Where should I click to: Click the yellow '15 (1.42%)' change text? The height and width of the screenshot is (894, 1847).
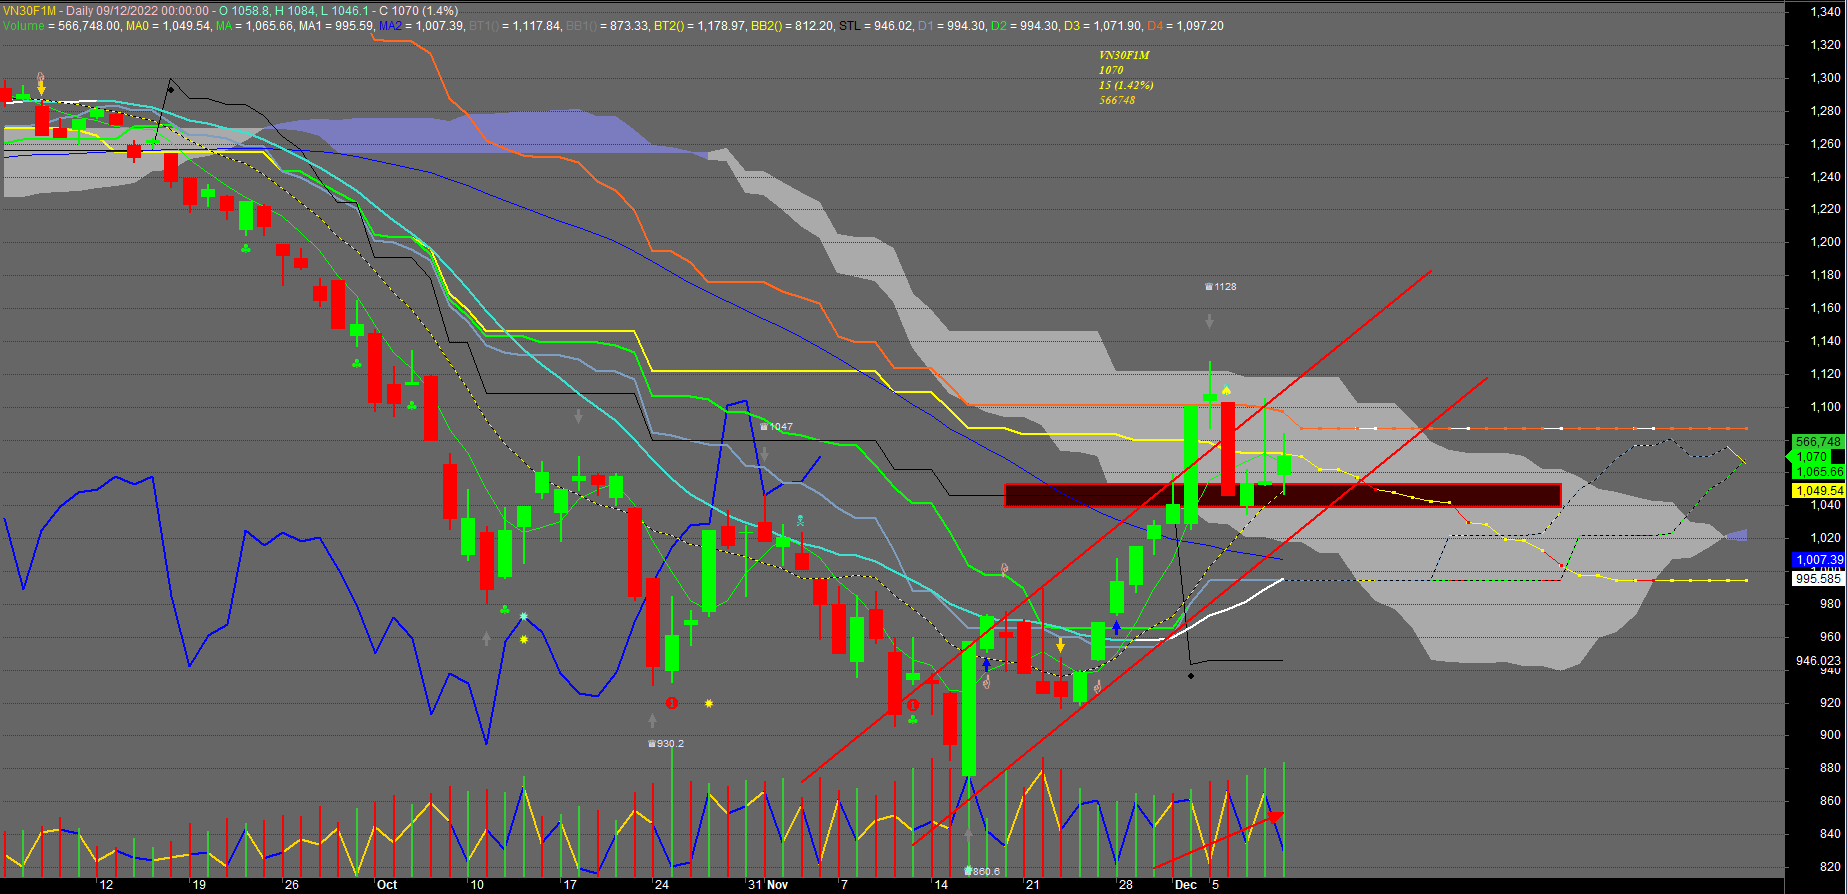[x=1126, y=85]
